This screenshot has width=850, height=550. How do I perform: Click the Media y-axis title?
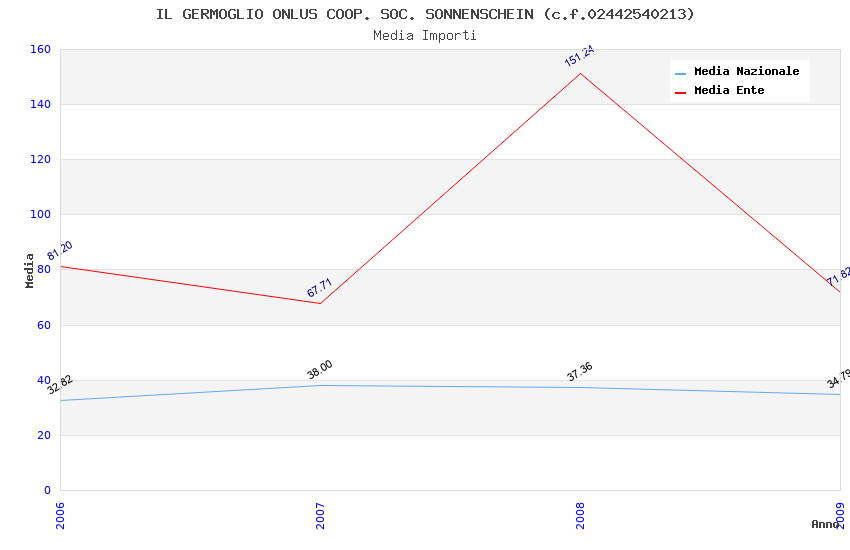29,271
